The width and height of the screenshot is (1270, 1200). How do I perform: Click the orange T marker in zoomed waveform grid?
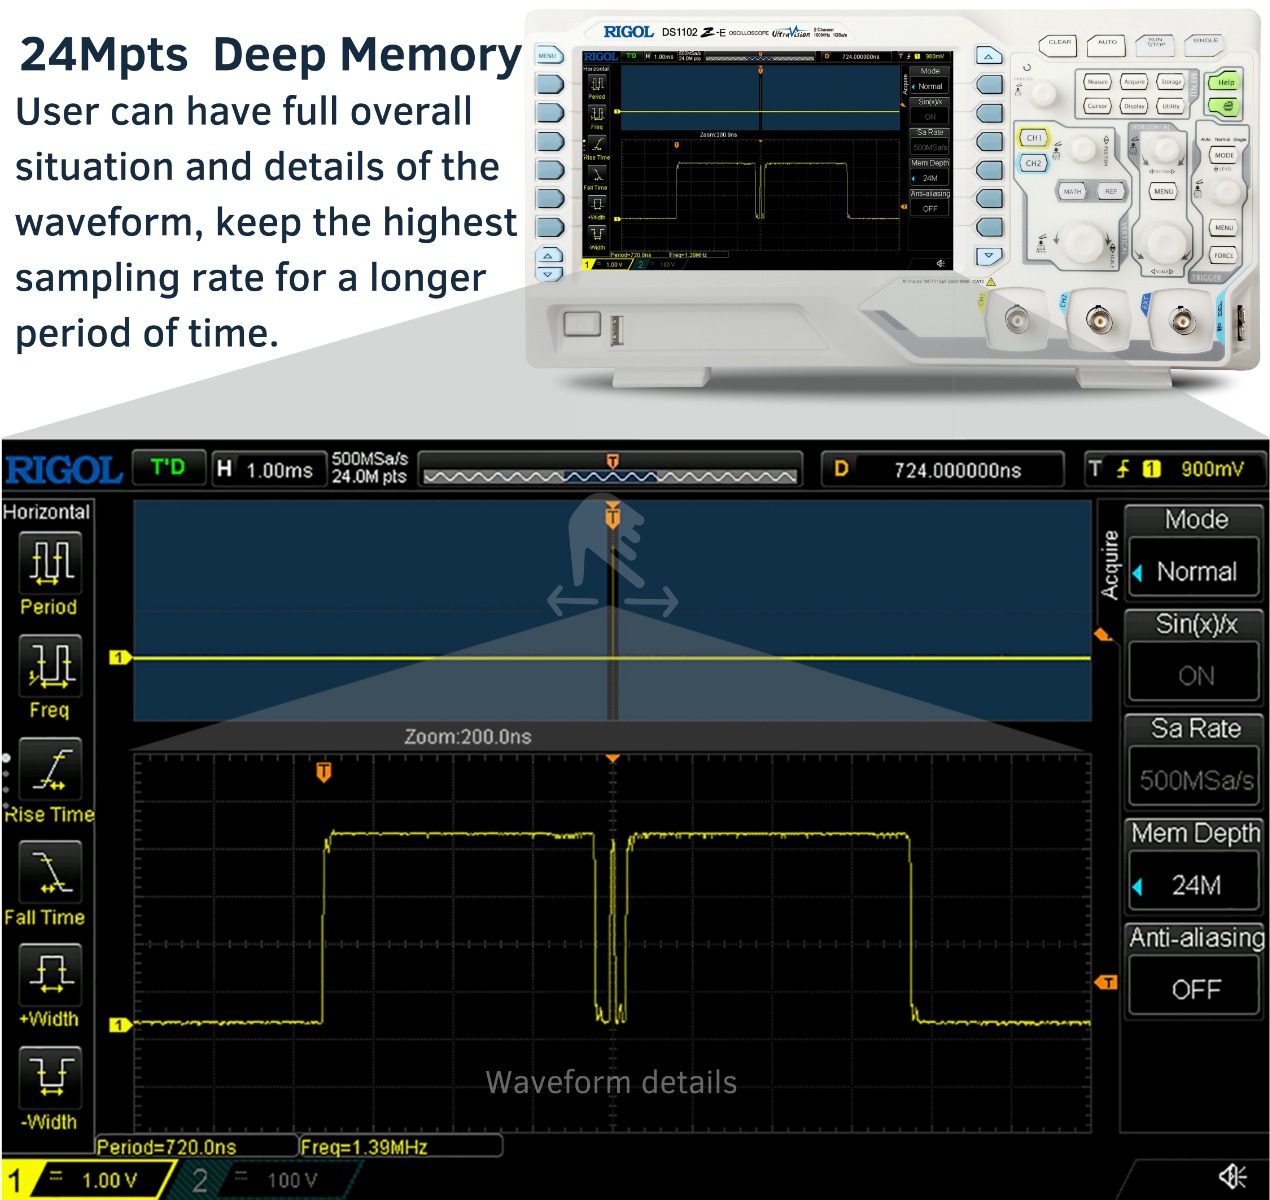323,772
